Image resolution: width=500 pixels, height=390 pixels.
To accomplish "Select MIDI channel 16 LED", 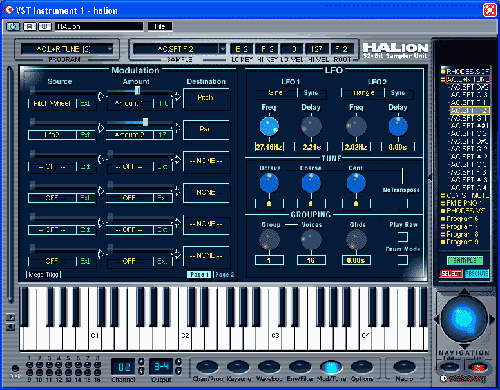I will click(97, 373).
